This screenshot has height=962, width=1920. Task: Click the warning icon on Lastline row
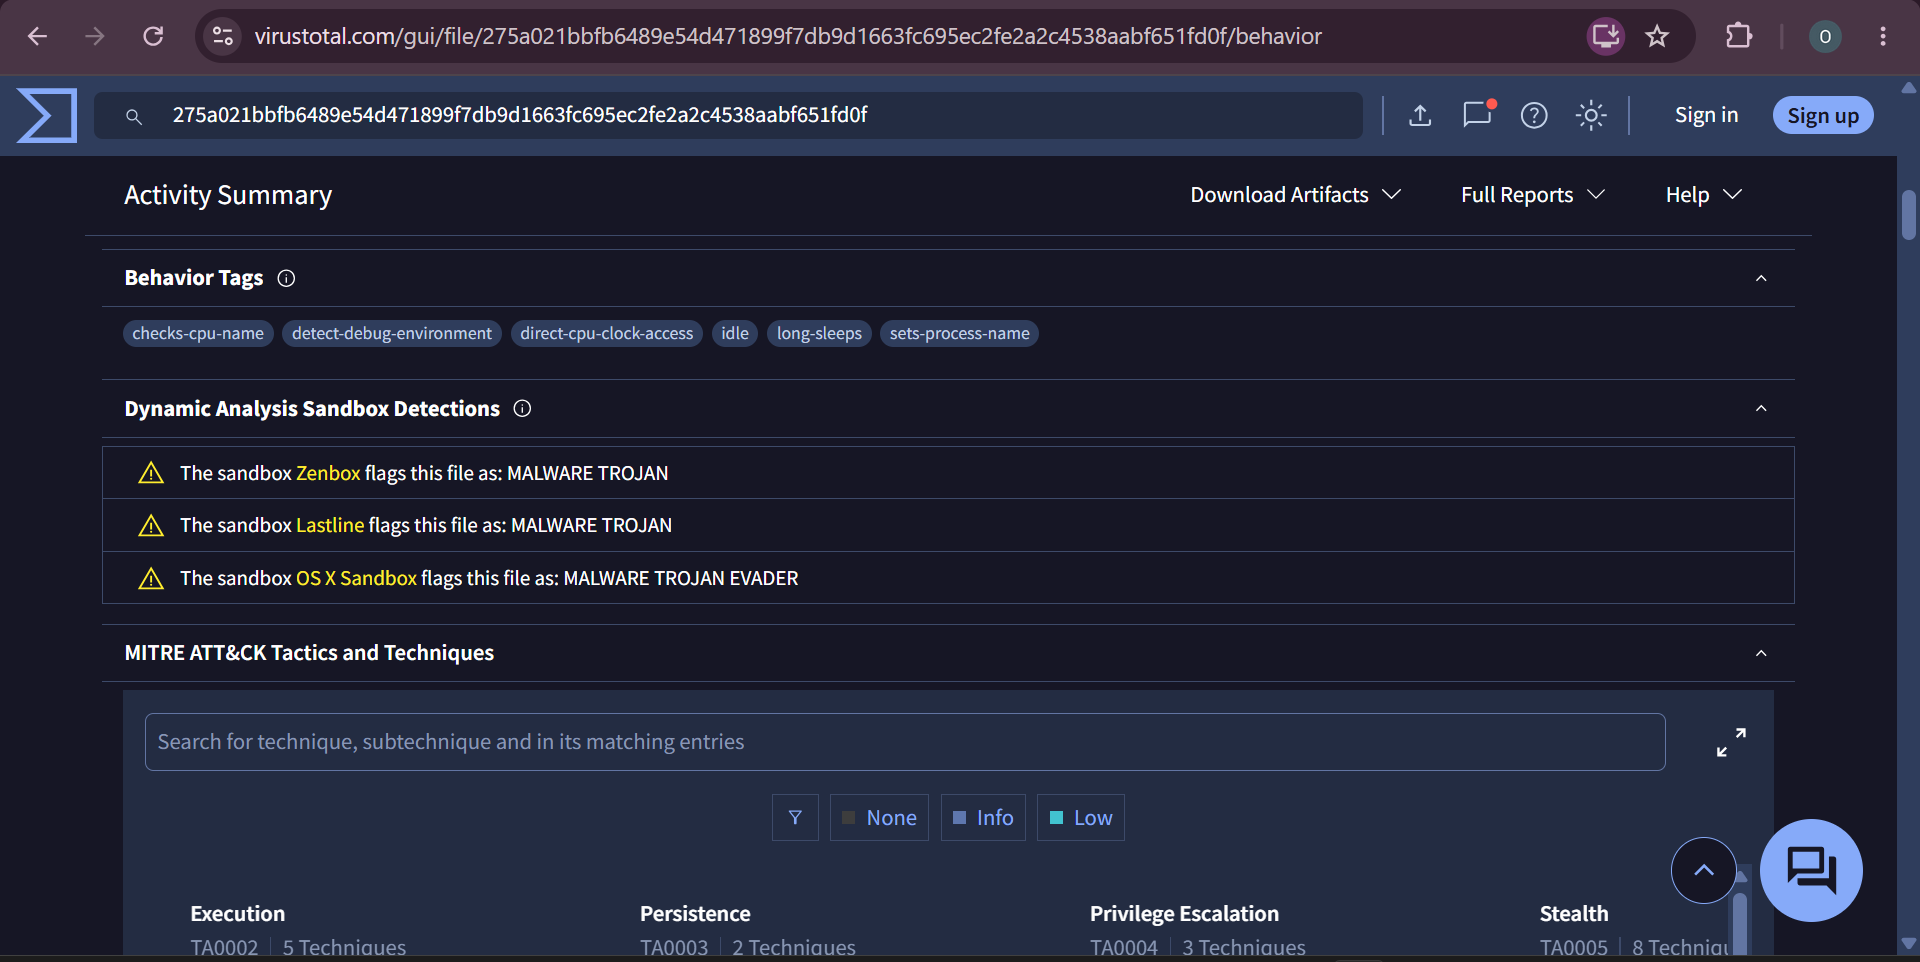pos(151,525)
